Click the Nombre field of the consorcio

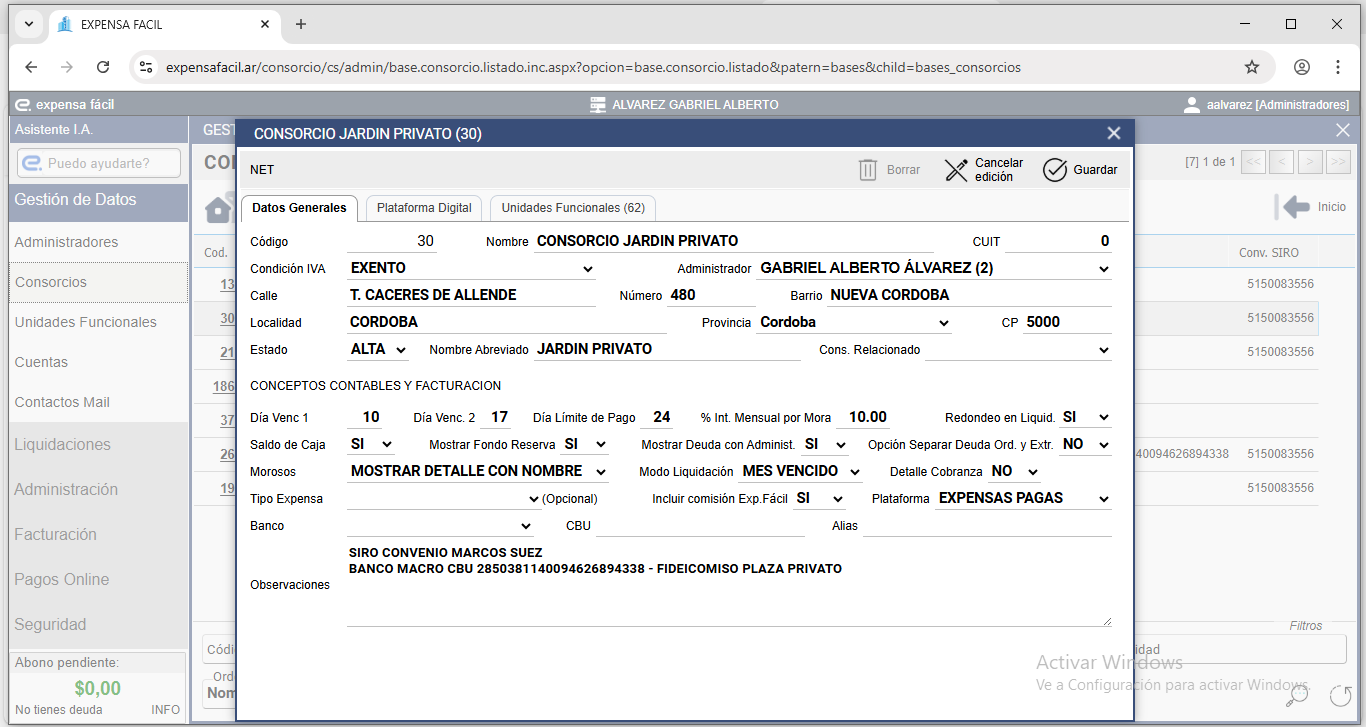732,241
